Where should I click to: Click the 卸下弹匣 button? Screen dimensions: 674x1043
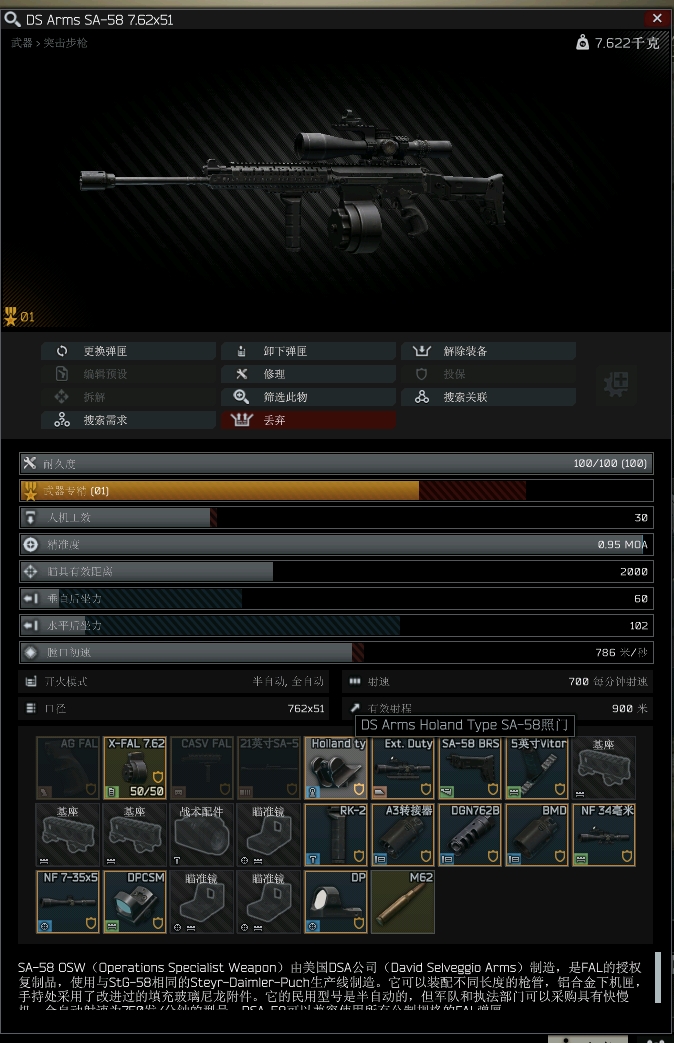tap(309, 351)
